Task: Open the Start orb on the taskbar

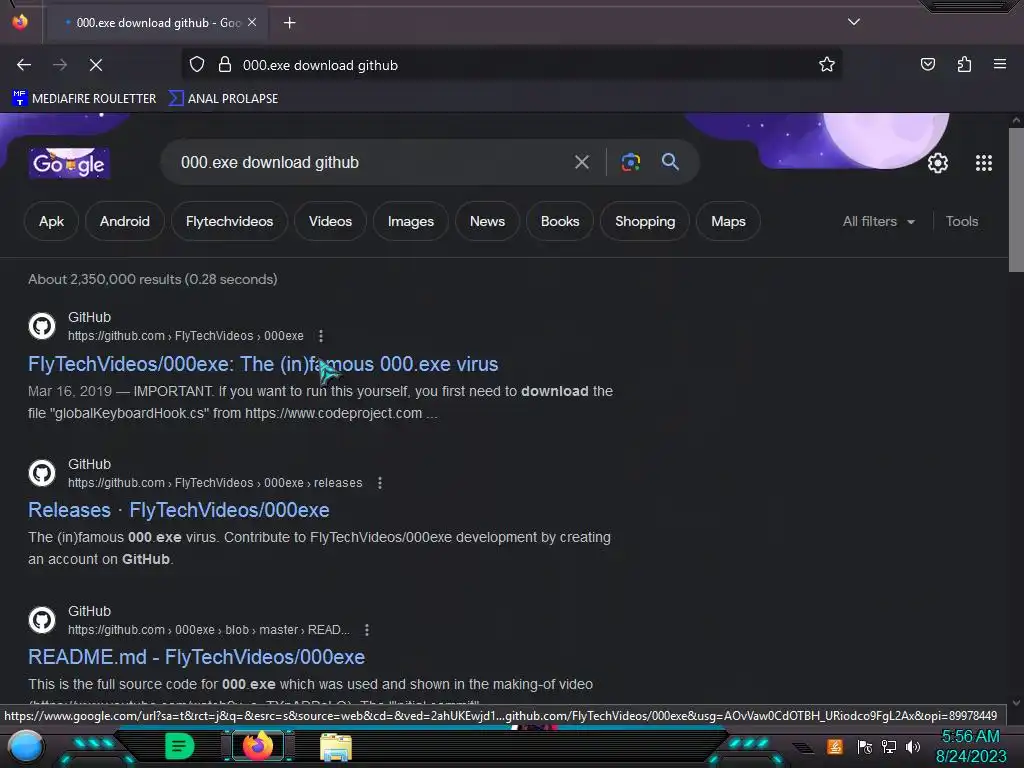Action: coord(26,746)
